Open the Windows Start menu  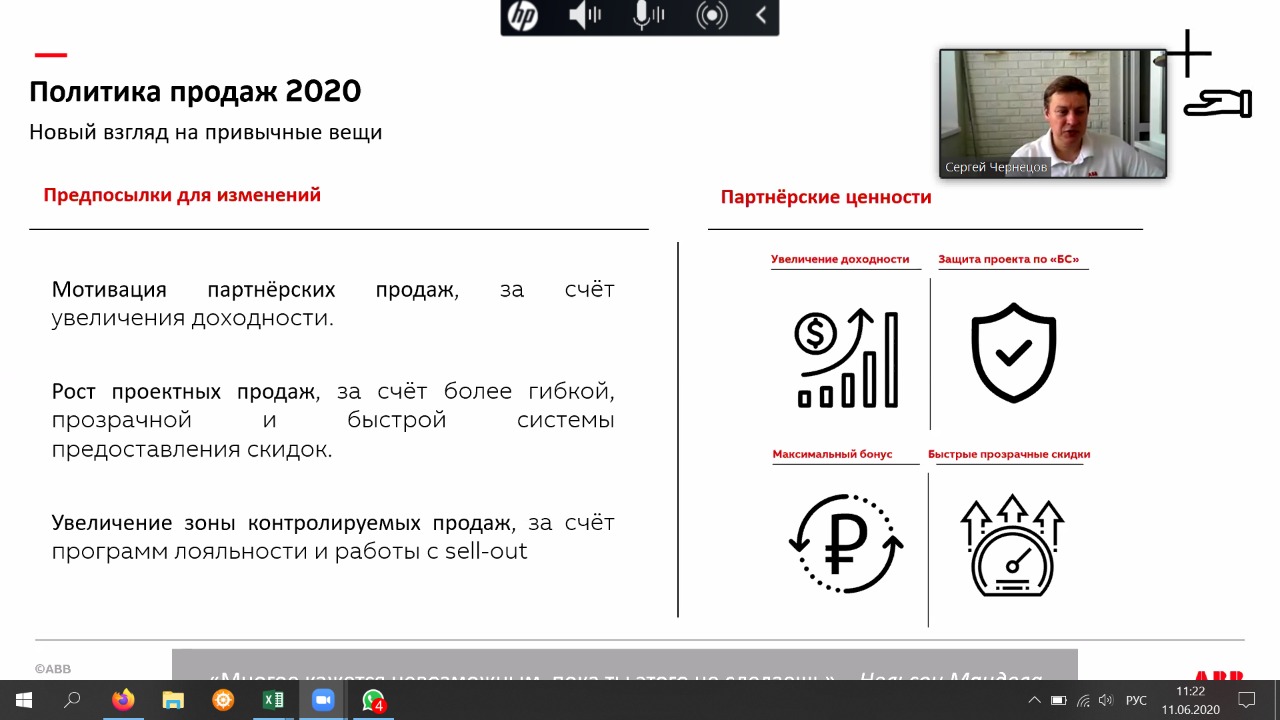pyautogui.click(x=24, y=700)
